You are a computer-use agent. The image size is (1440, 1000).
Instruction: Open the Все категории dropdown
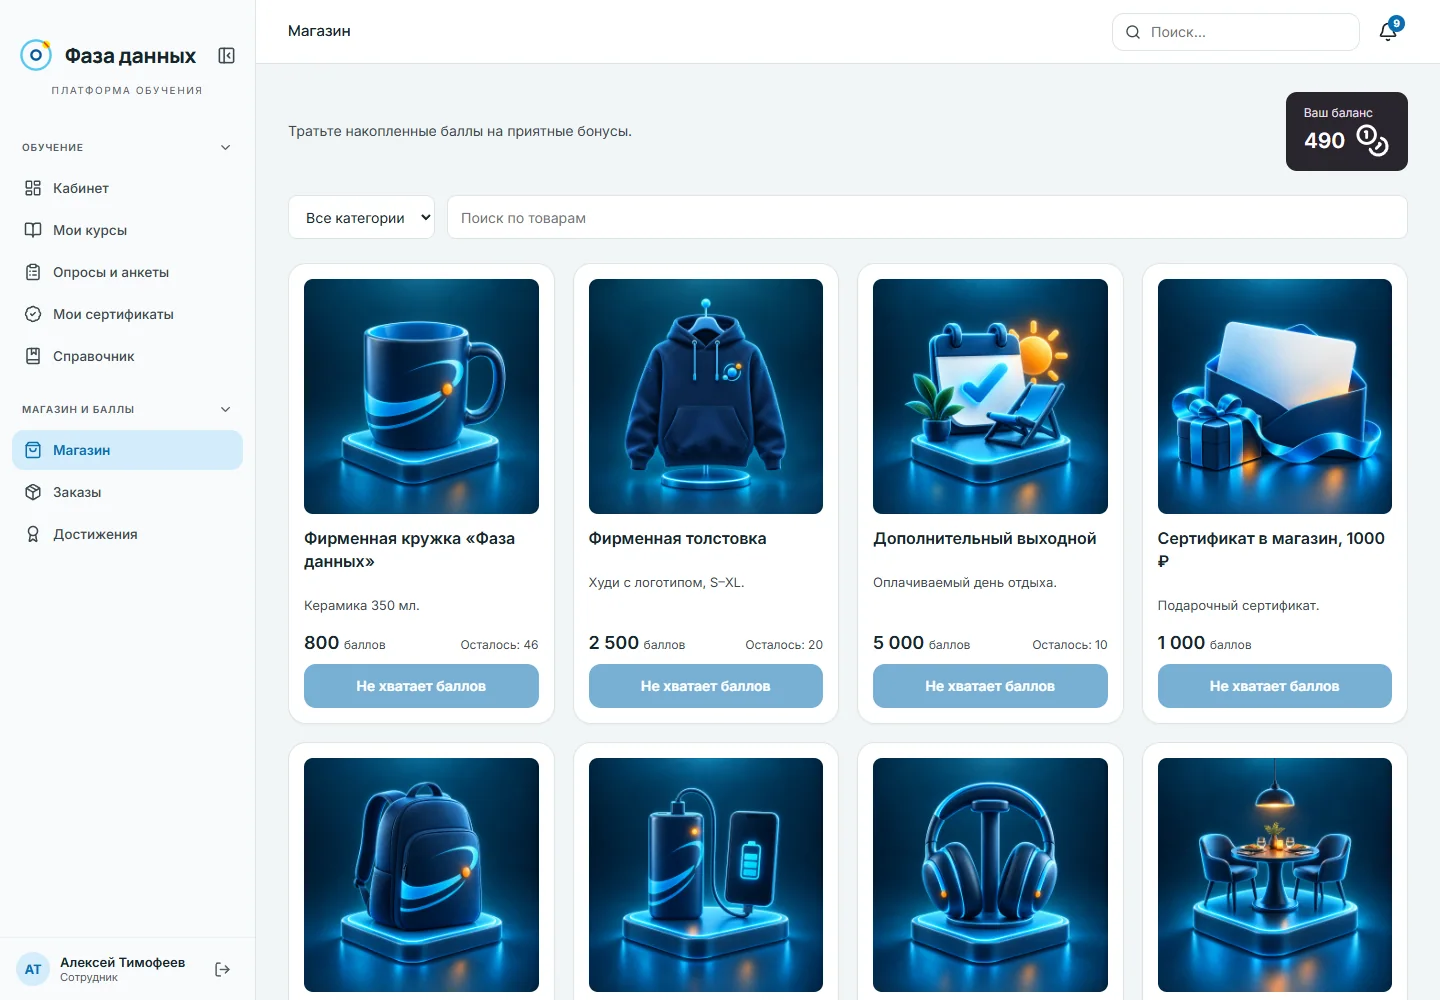(361, 217)
